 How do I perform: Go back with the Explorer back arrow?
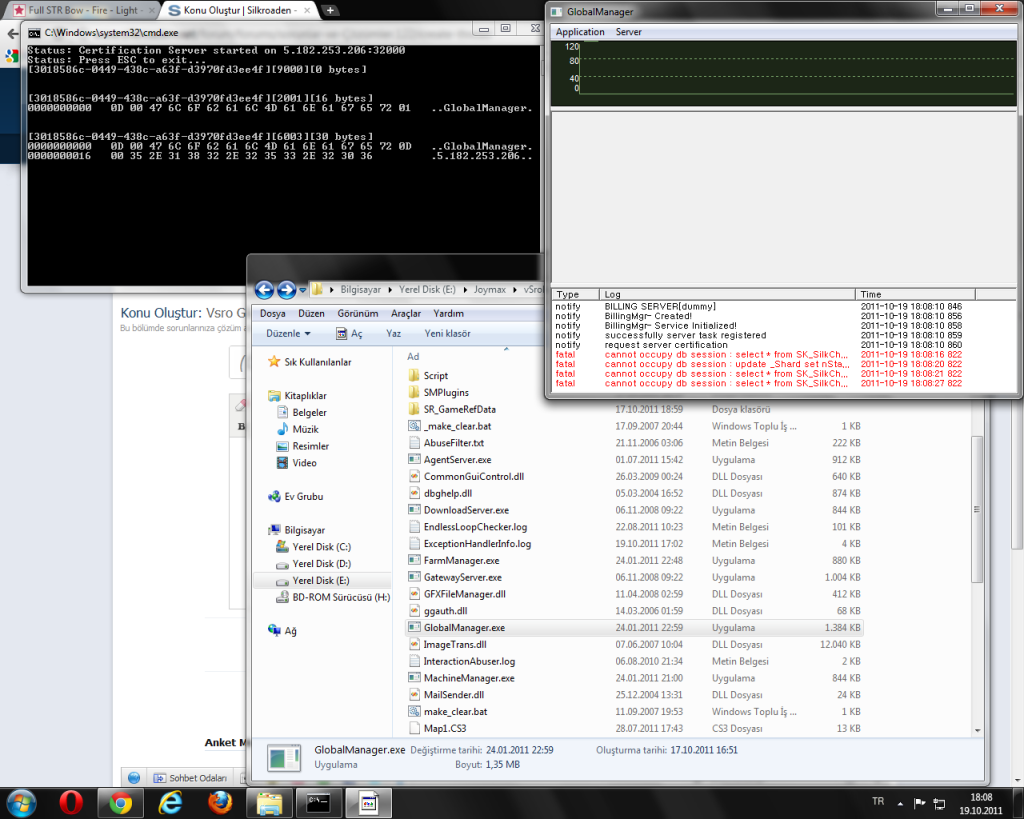(x=264, y=289)
